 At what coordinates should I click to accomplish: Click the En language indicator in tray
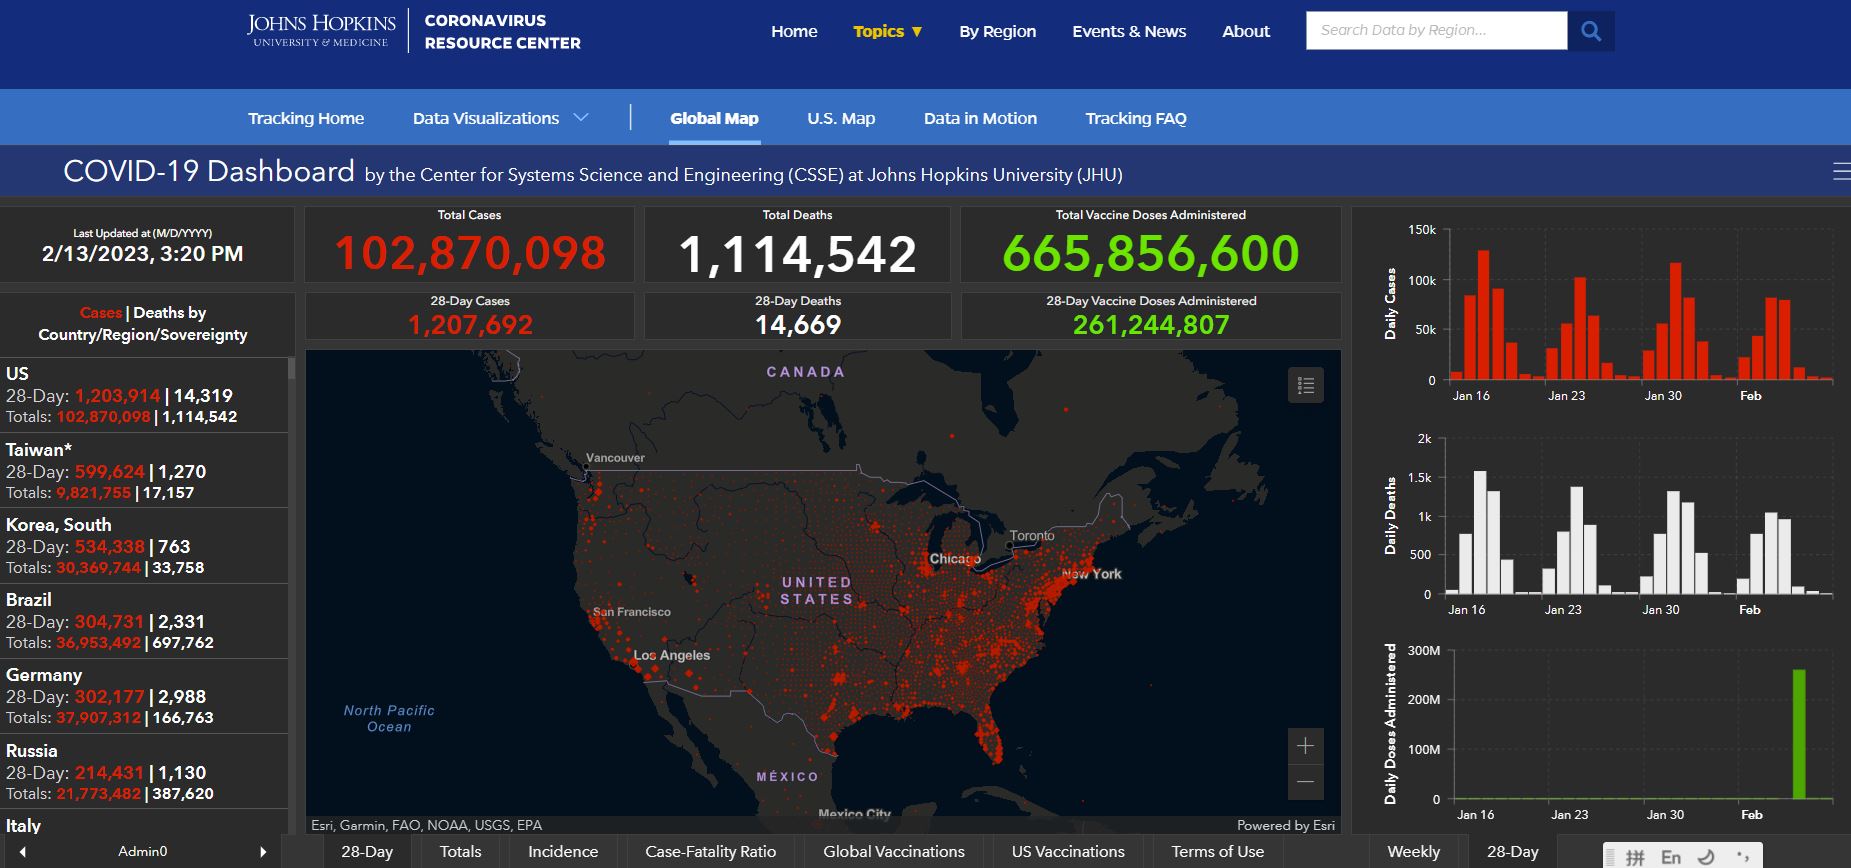[1671, 857]
